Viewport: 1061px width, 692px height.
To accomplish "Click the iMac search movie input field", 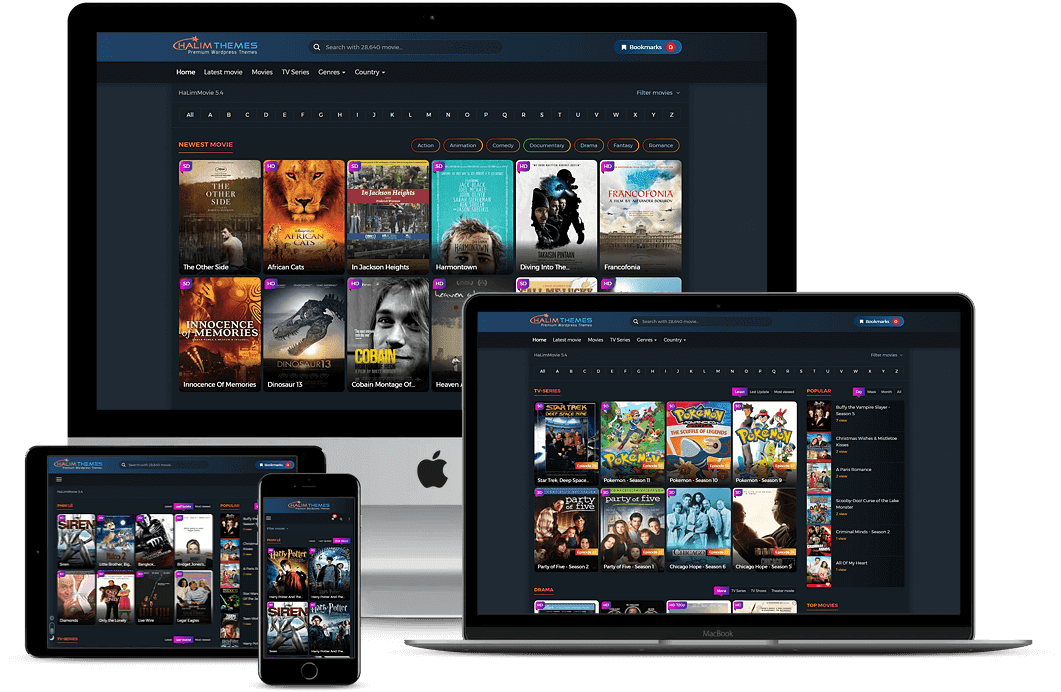I will click(406, 47).
